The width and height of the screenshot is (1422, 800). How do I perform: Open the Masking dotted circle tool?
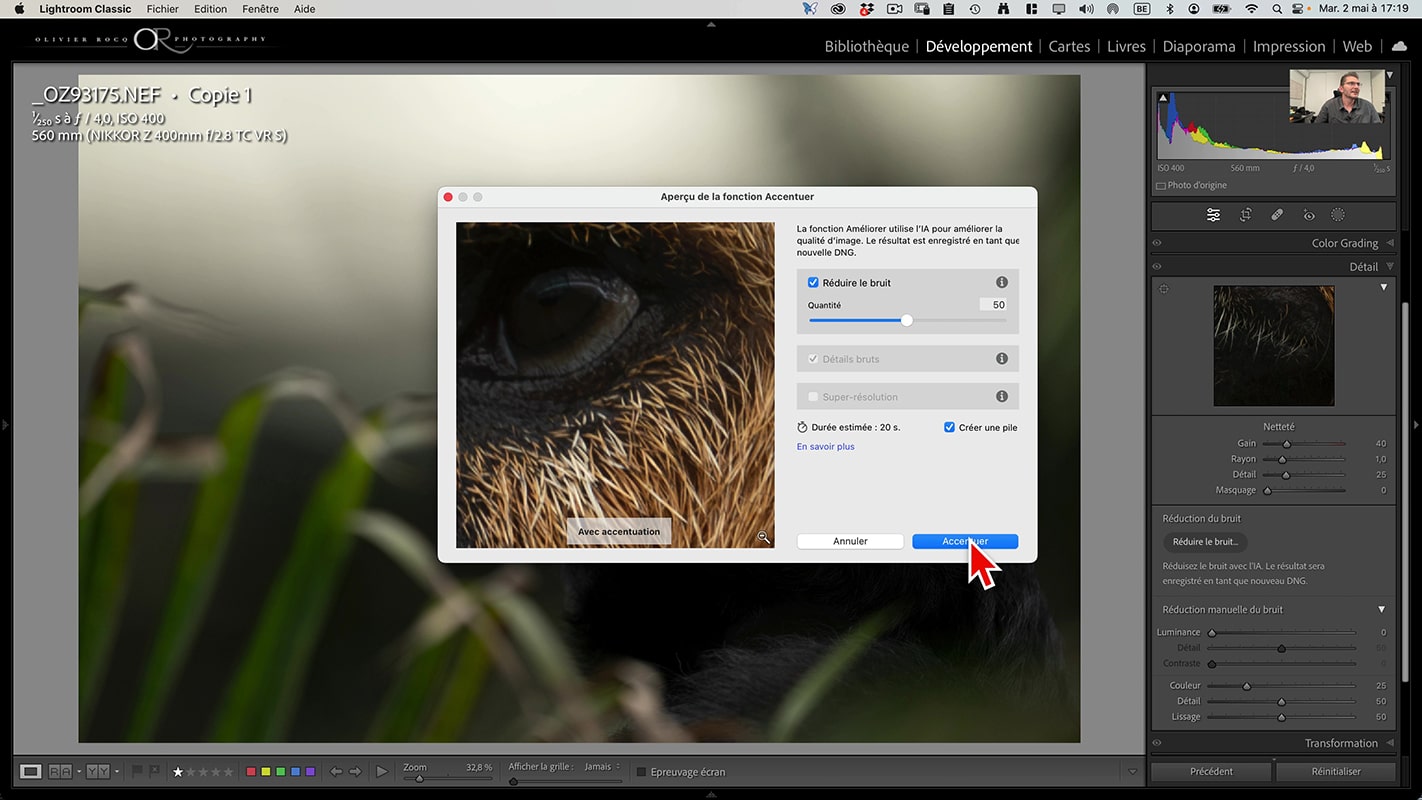click(1338, 215)
